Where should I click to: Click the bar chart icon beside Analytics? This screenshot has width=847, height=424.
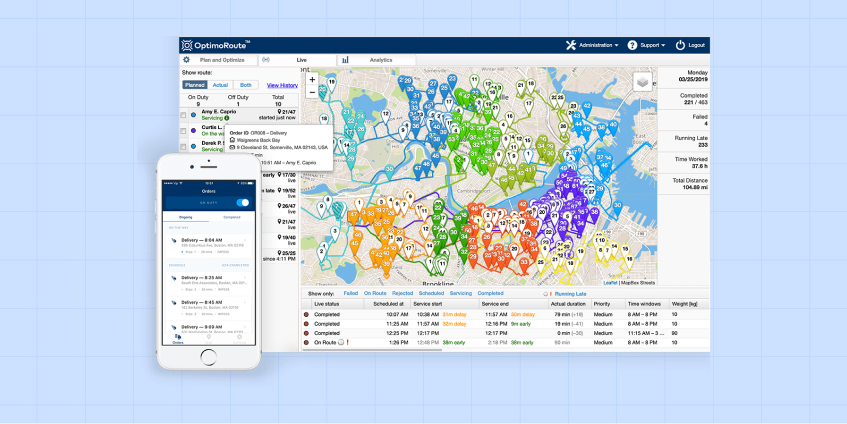pyautogui.click(x=345, y=60)
